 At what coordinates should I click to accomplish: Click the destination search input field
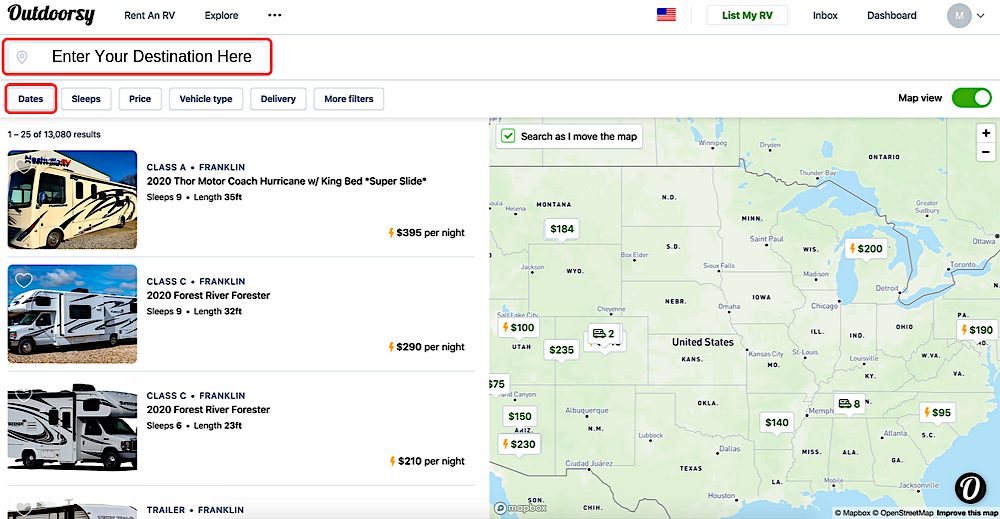pyautogui.click(x=150, y=57)
